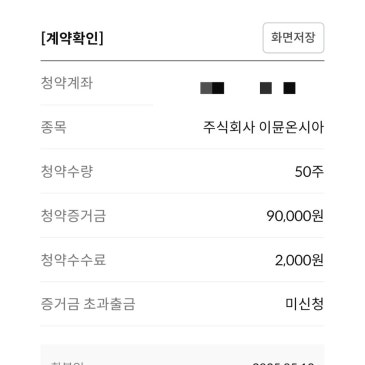Tap the 화면저장 button
This screenshot has height=365, width=365.
tap(293, 38)
